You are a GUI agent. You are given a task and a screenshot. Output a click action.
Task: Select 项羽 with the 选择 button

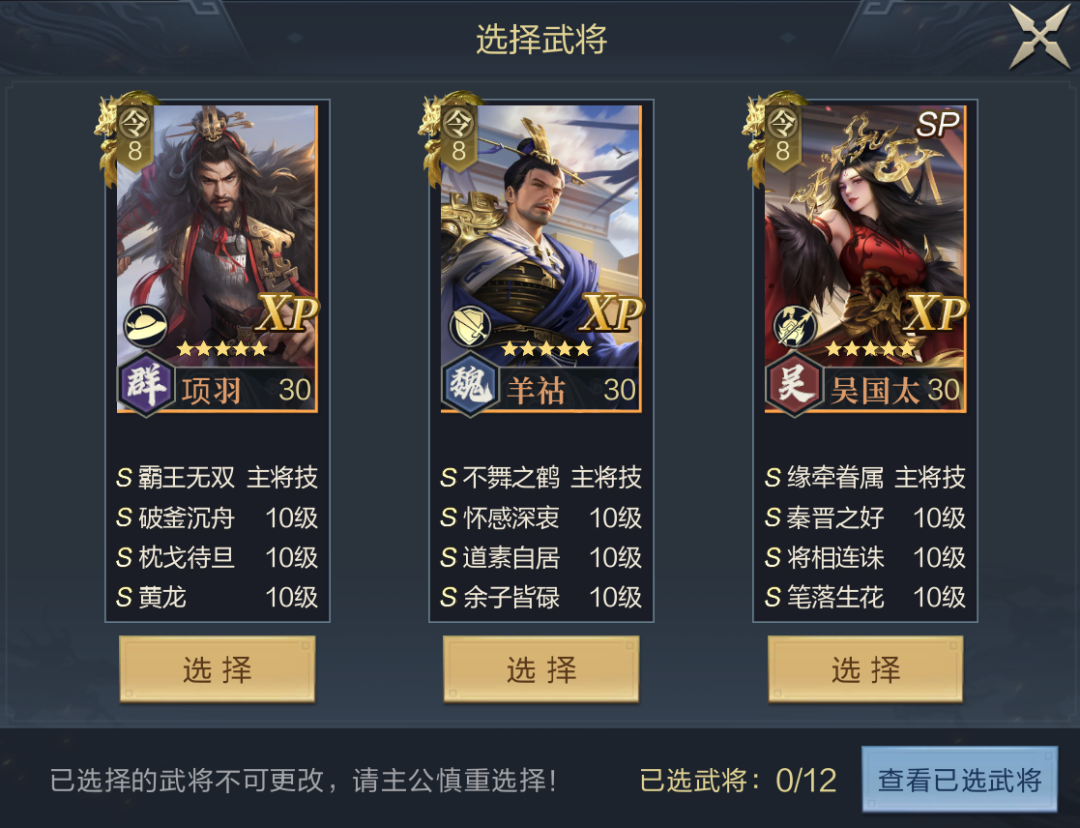tap(217, 670)
